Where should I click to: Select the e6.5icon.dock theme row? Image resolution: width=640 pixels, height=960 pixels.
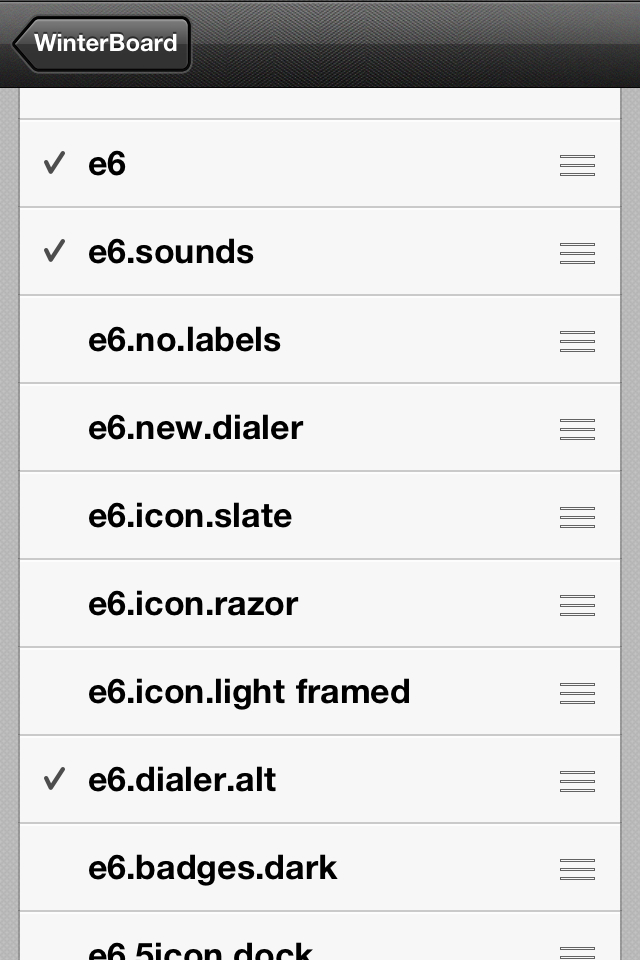320,937
